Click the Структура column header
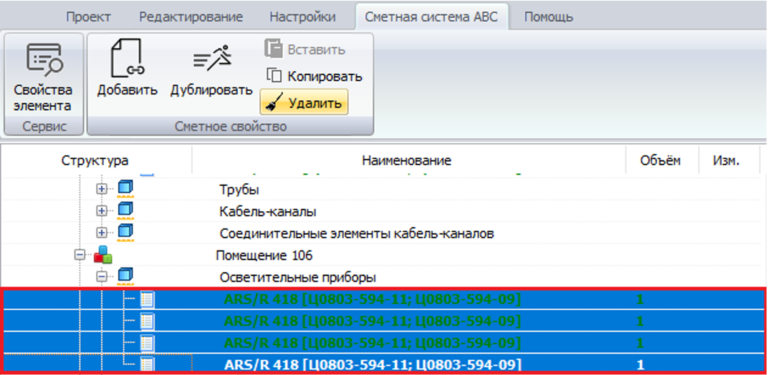The width and height of the screenshot is (768, 375). tap(95, 161)
